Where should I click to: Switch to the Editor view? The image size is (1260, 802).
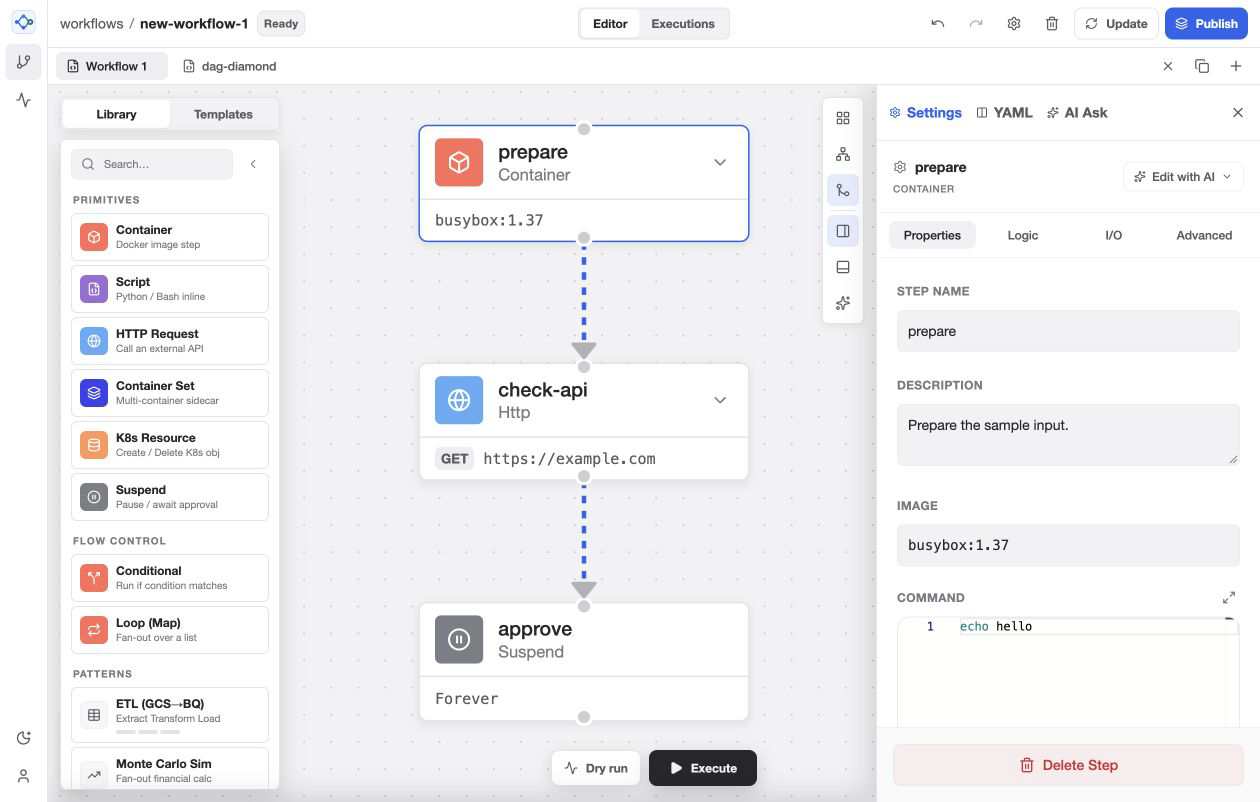[610, 24]
